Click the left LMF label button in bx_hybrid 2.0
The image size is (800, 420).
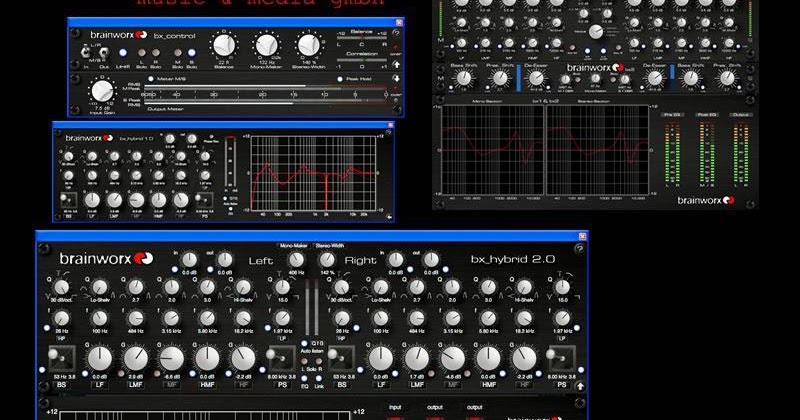136,385
